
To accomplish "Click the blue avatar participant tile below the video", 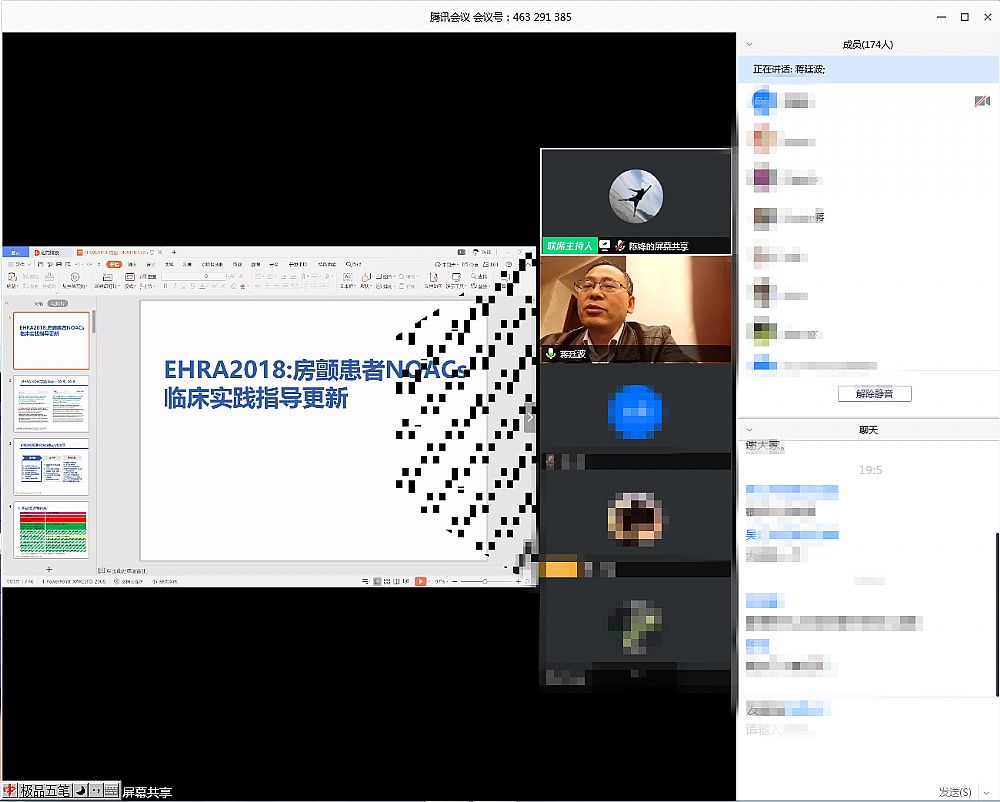I will coord(635,412).
